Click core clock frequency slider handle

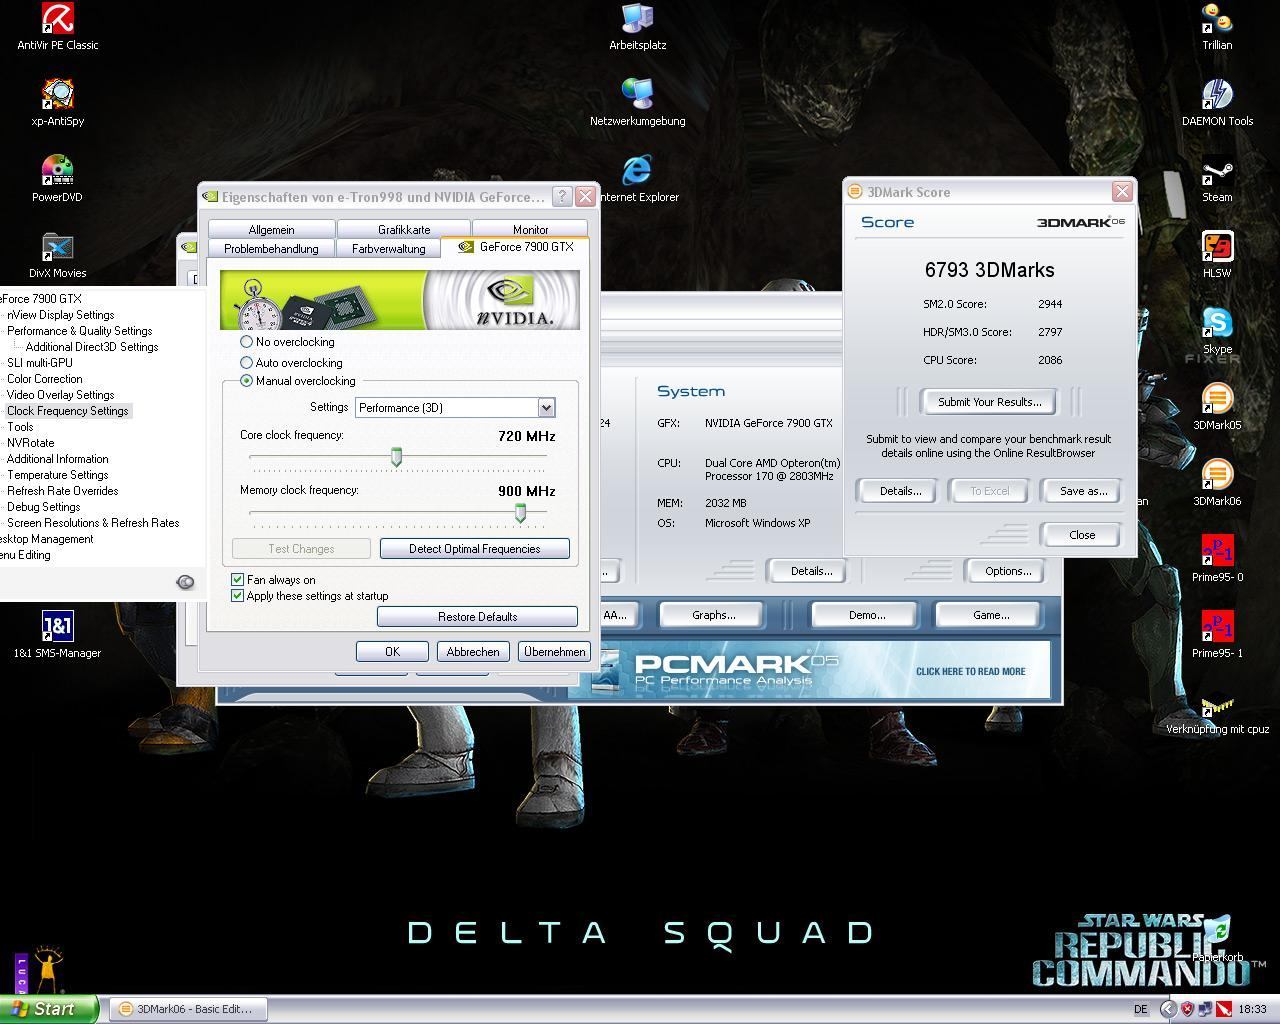click(396, 457)
